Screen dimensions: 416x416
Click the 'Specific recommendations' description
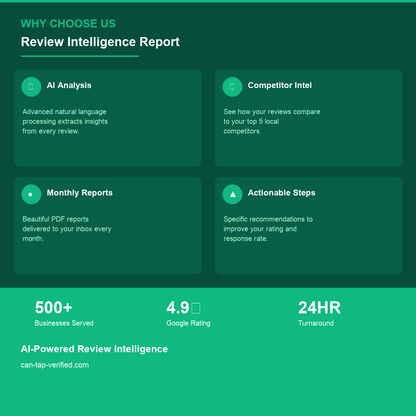(x=268, y=229)
